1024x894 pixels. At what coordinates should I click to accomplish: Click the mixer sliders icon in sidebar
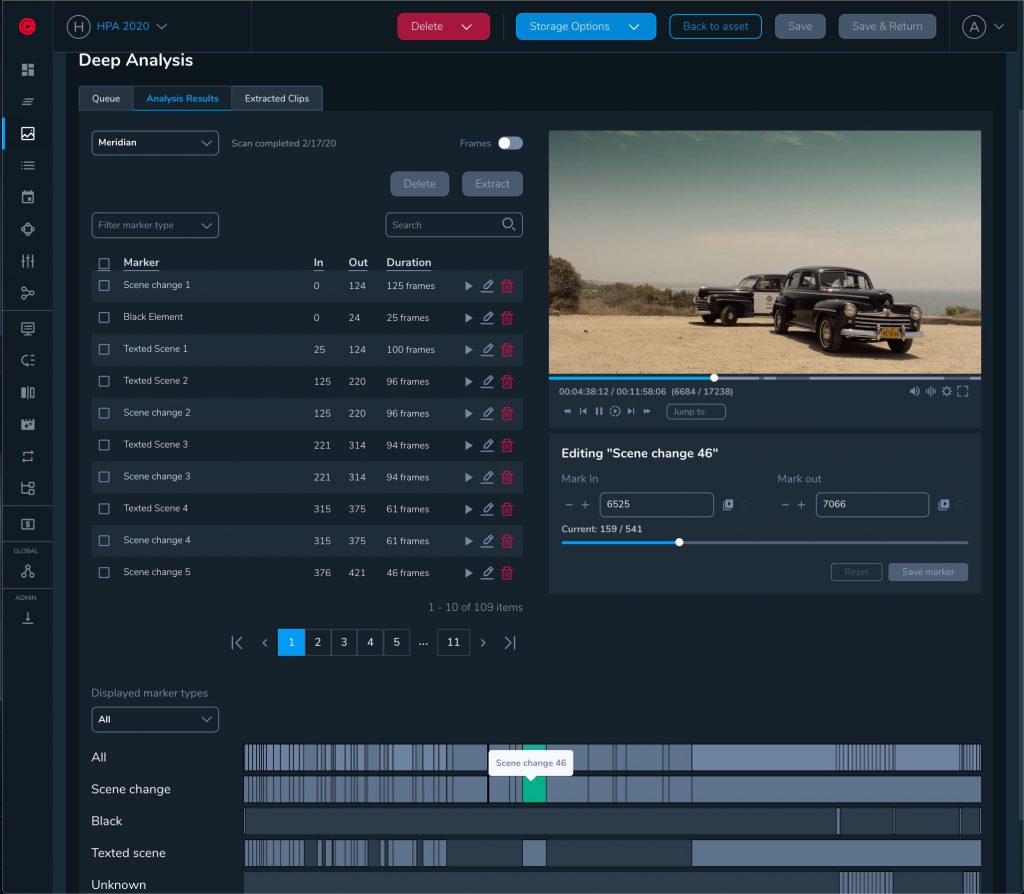[x=28, y=261]
